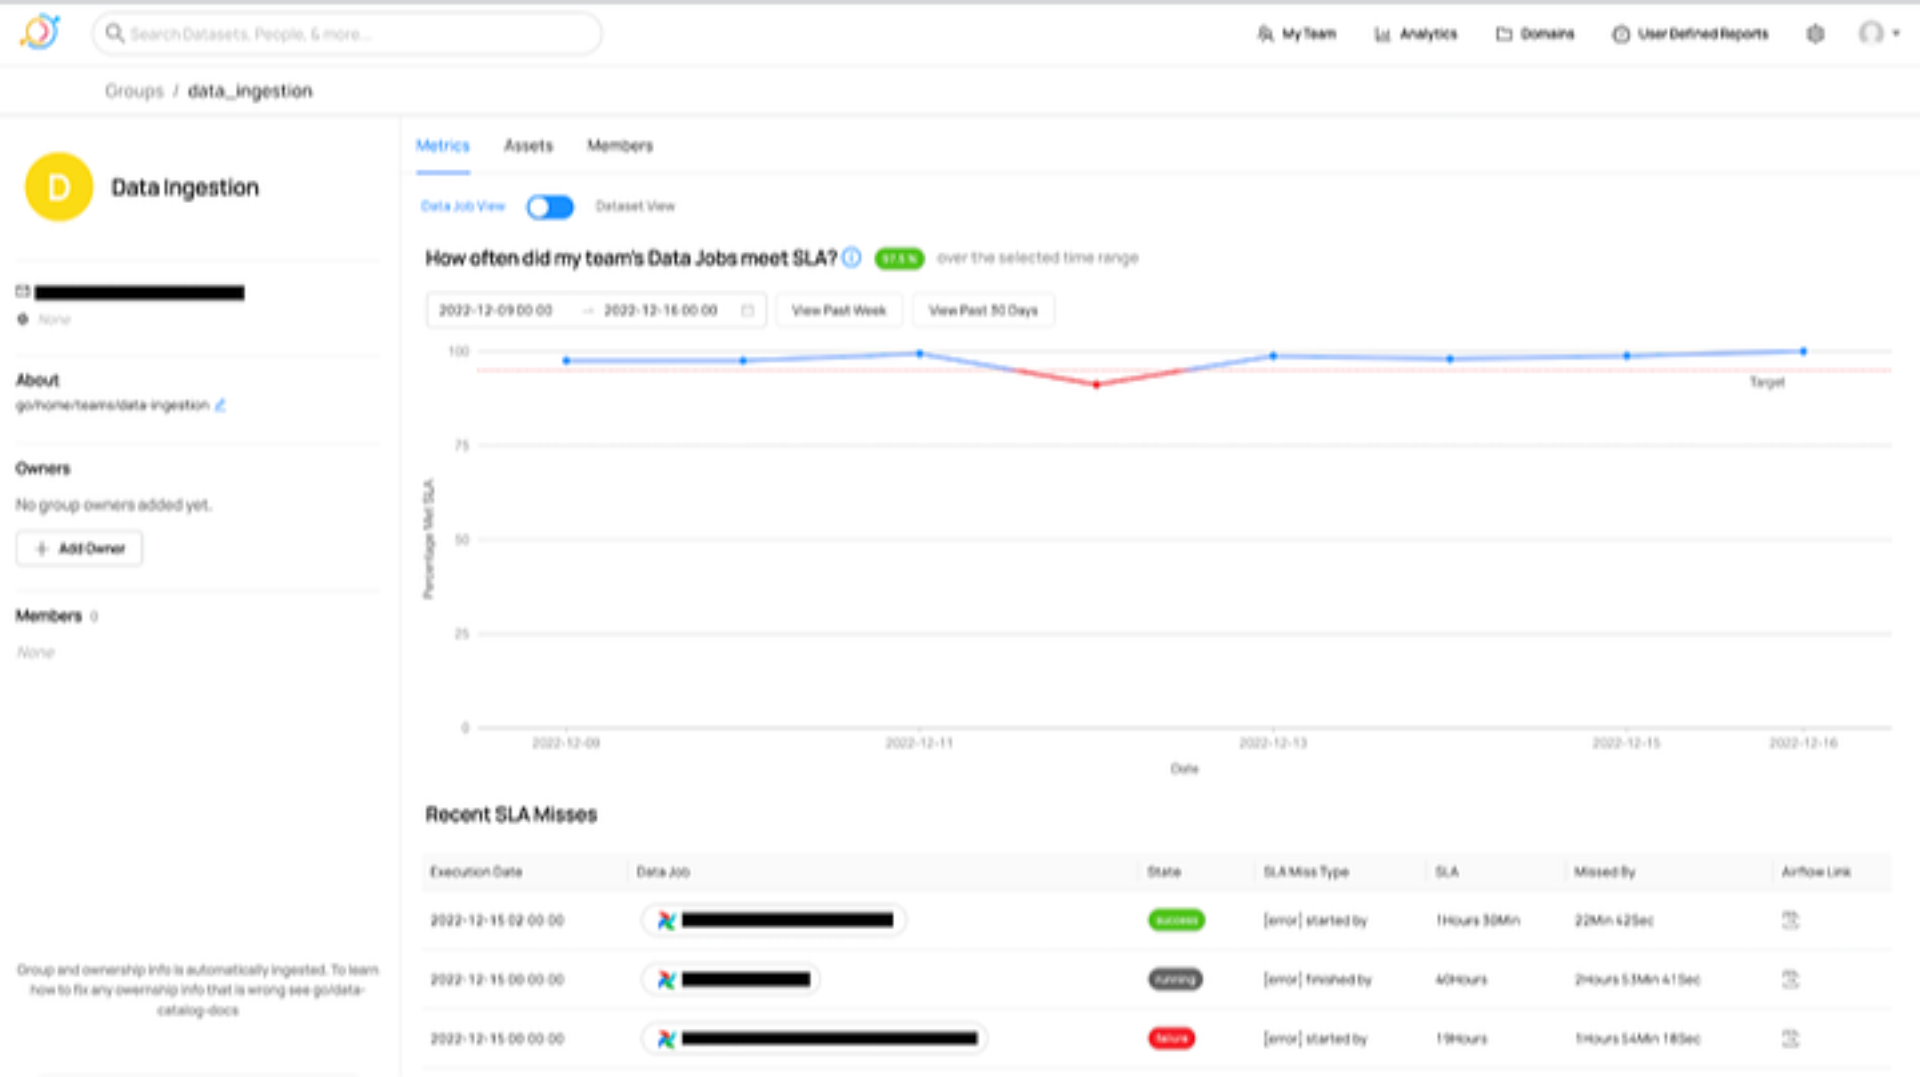Screen dimensions: 1920x1077
Task: Click the Recent SLA Misses heading
Action: pyautogui.click(x=511, y=815)
